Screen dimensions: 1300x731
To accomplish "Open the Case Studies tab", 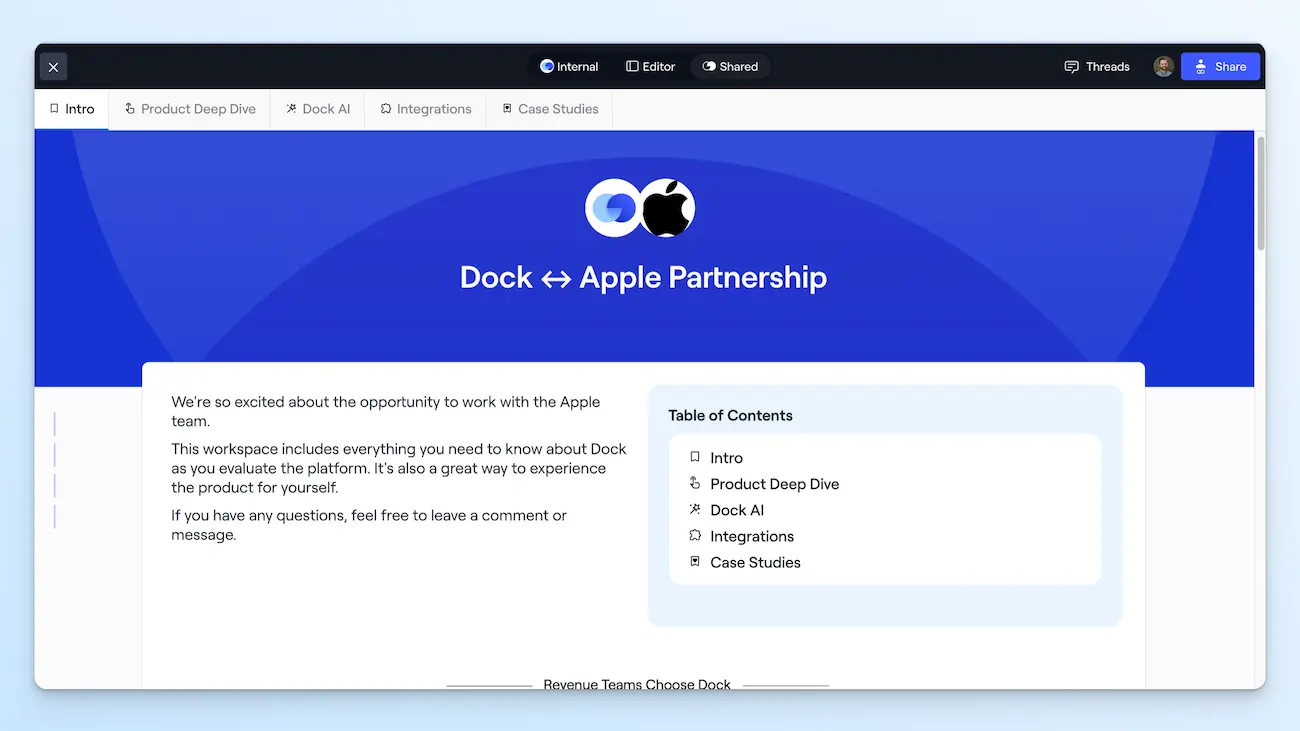I will [x=550, y=109].
